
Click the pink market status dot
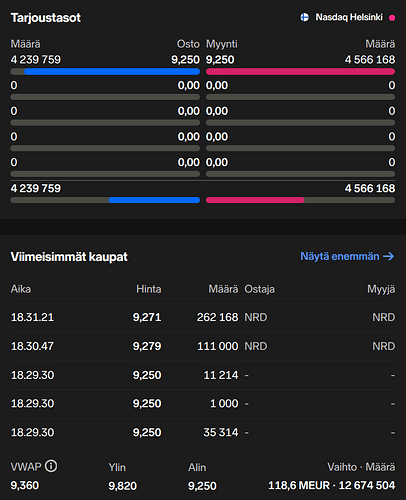(392, 18)
